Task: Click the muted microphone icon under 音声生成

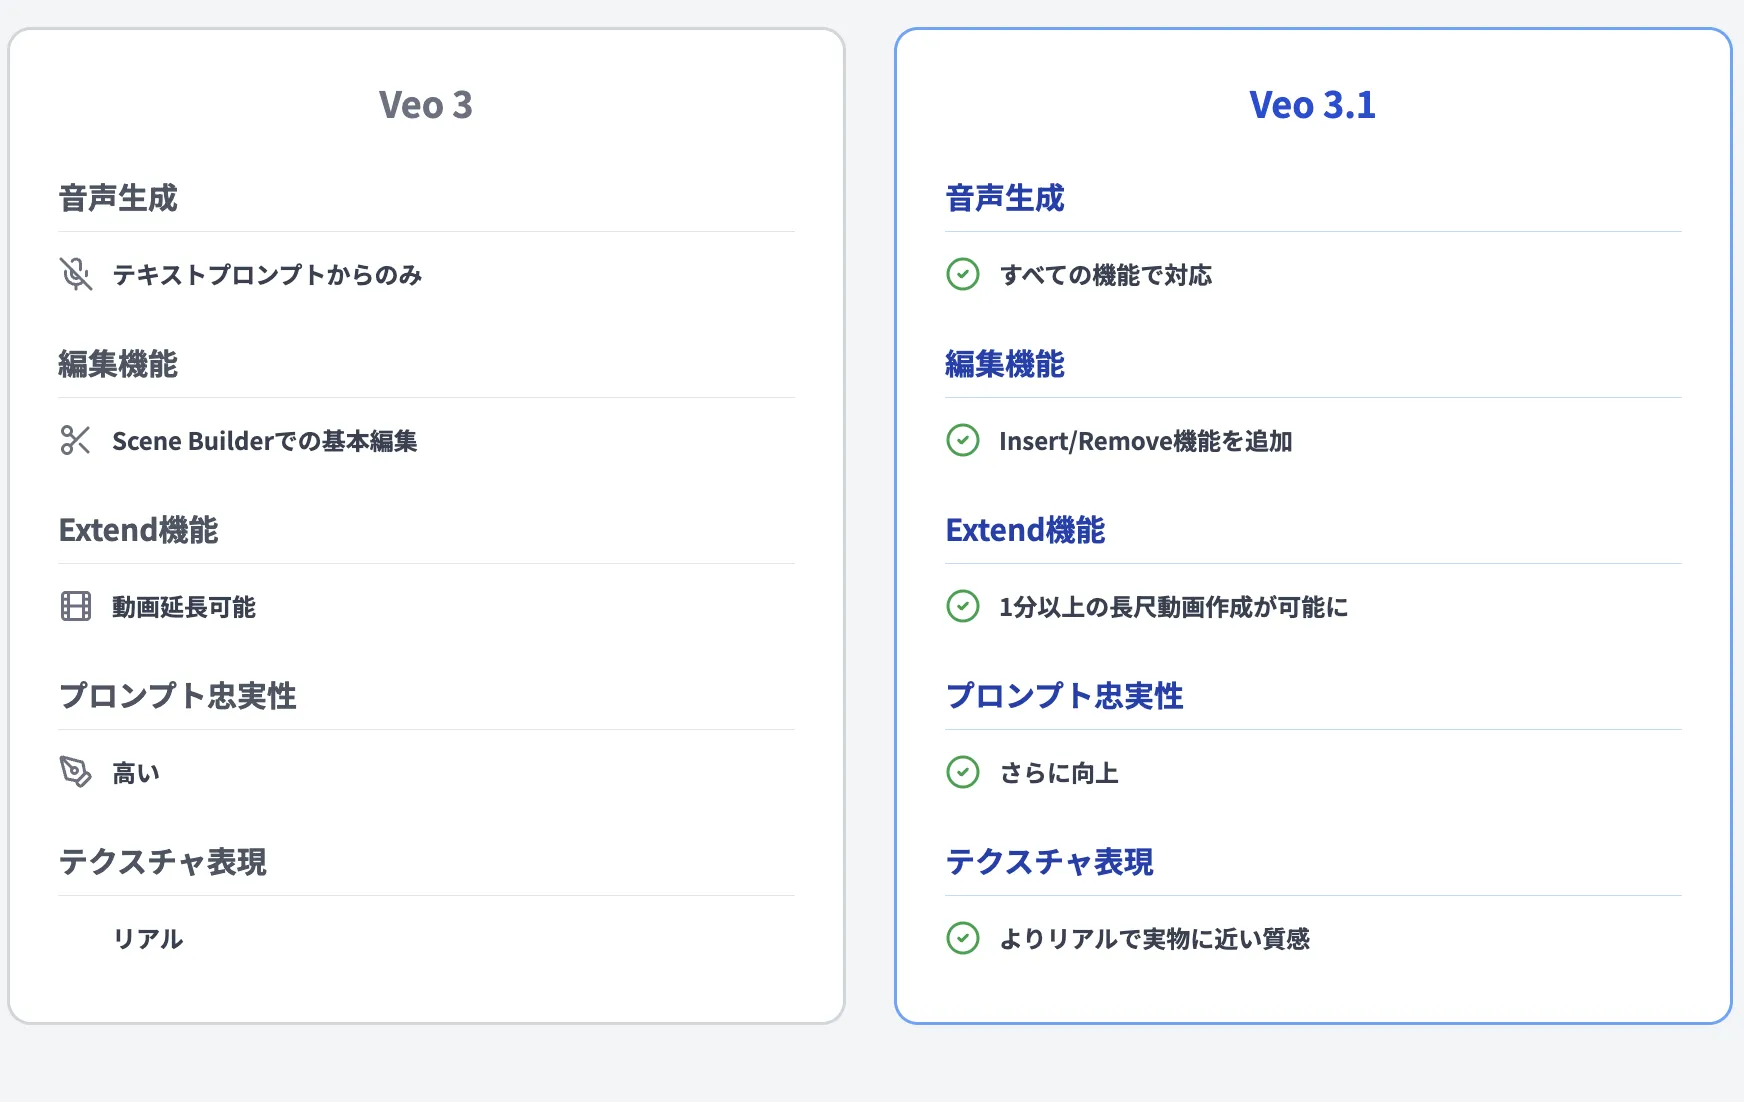Action: [x=74, y=274]
